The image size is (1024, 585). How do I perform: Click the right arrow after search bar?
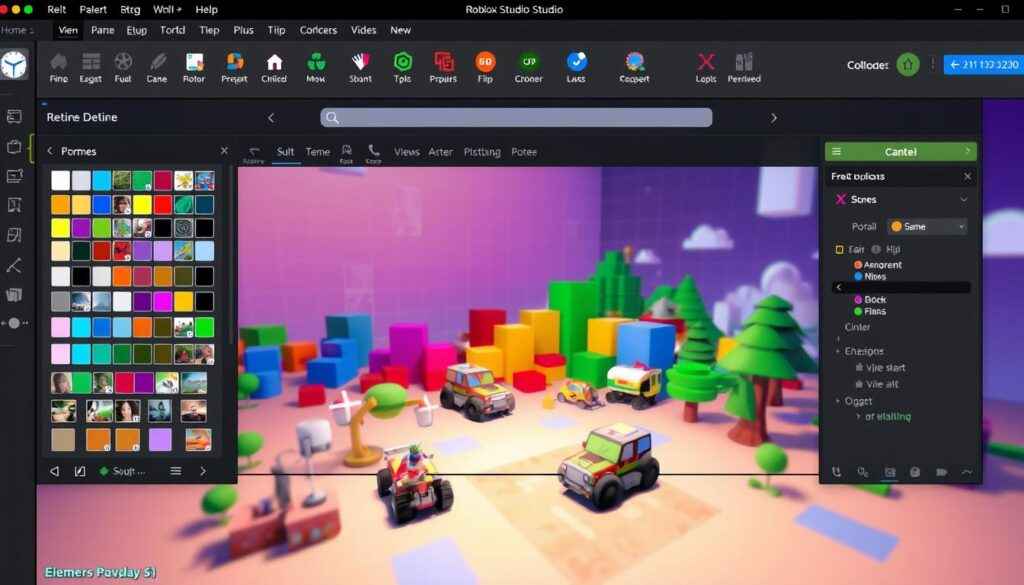[774, 118]
